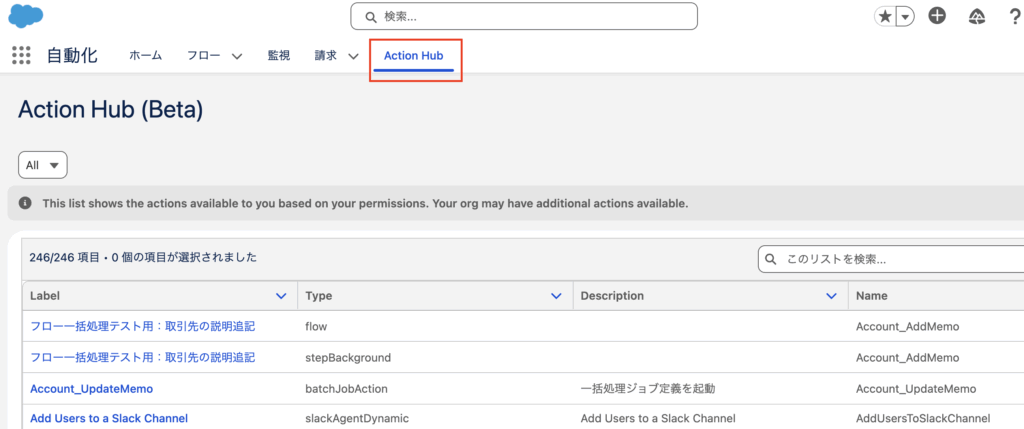1024x429 pixels.
Task: Open the global create plus icon
Action: (x=937, y=16)
